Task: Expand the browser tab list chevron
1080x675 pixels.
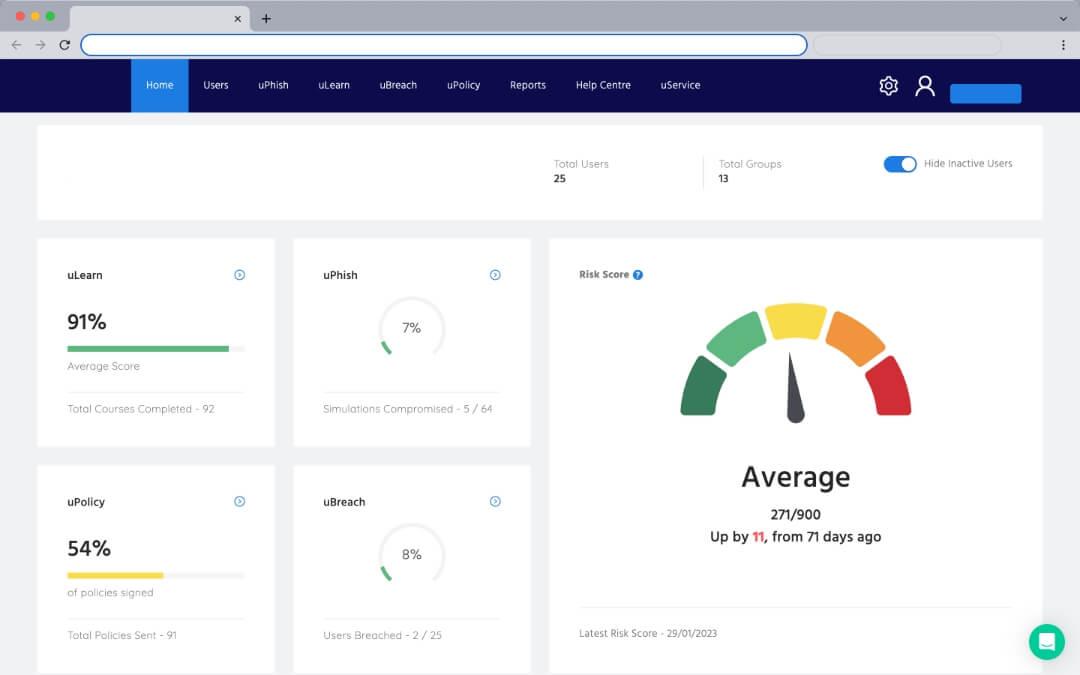Action: [x=1062, y=19]
